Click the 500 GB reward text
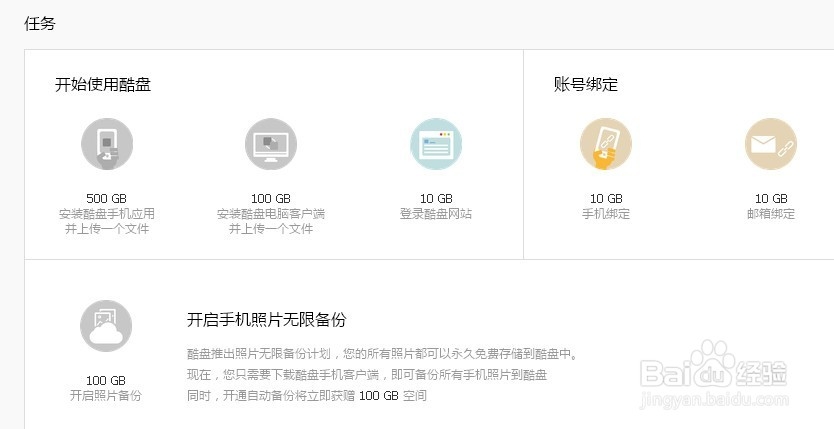Viewport: 834px width, 429px height. point(106,199)
